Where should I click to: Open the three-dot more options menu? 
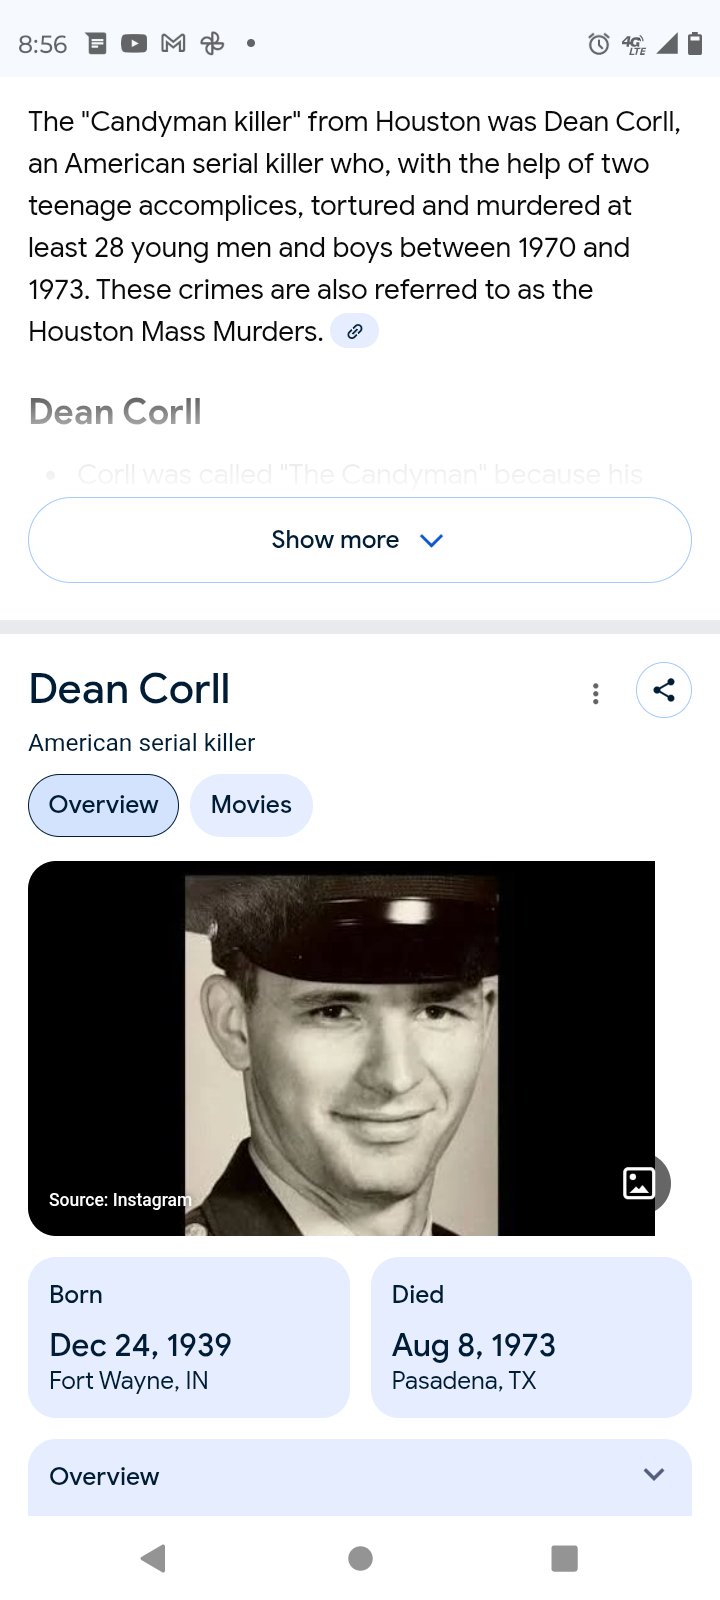point(596,693)
